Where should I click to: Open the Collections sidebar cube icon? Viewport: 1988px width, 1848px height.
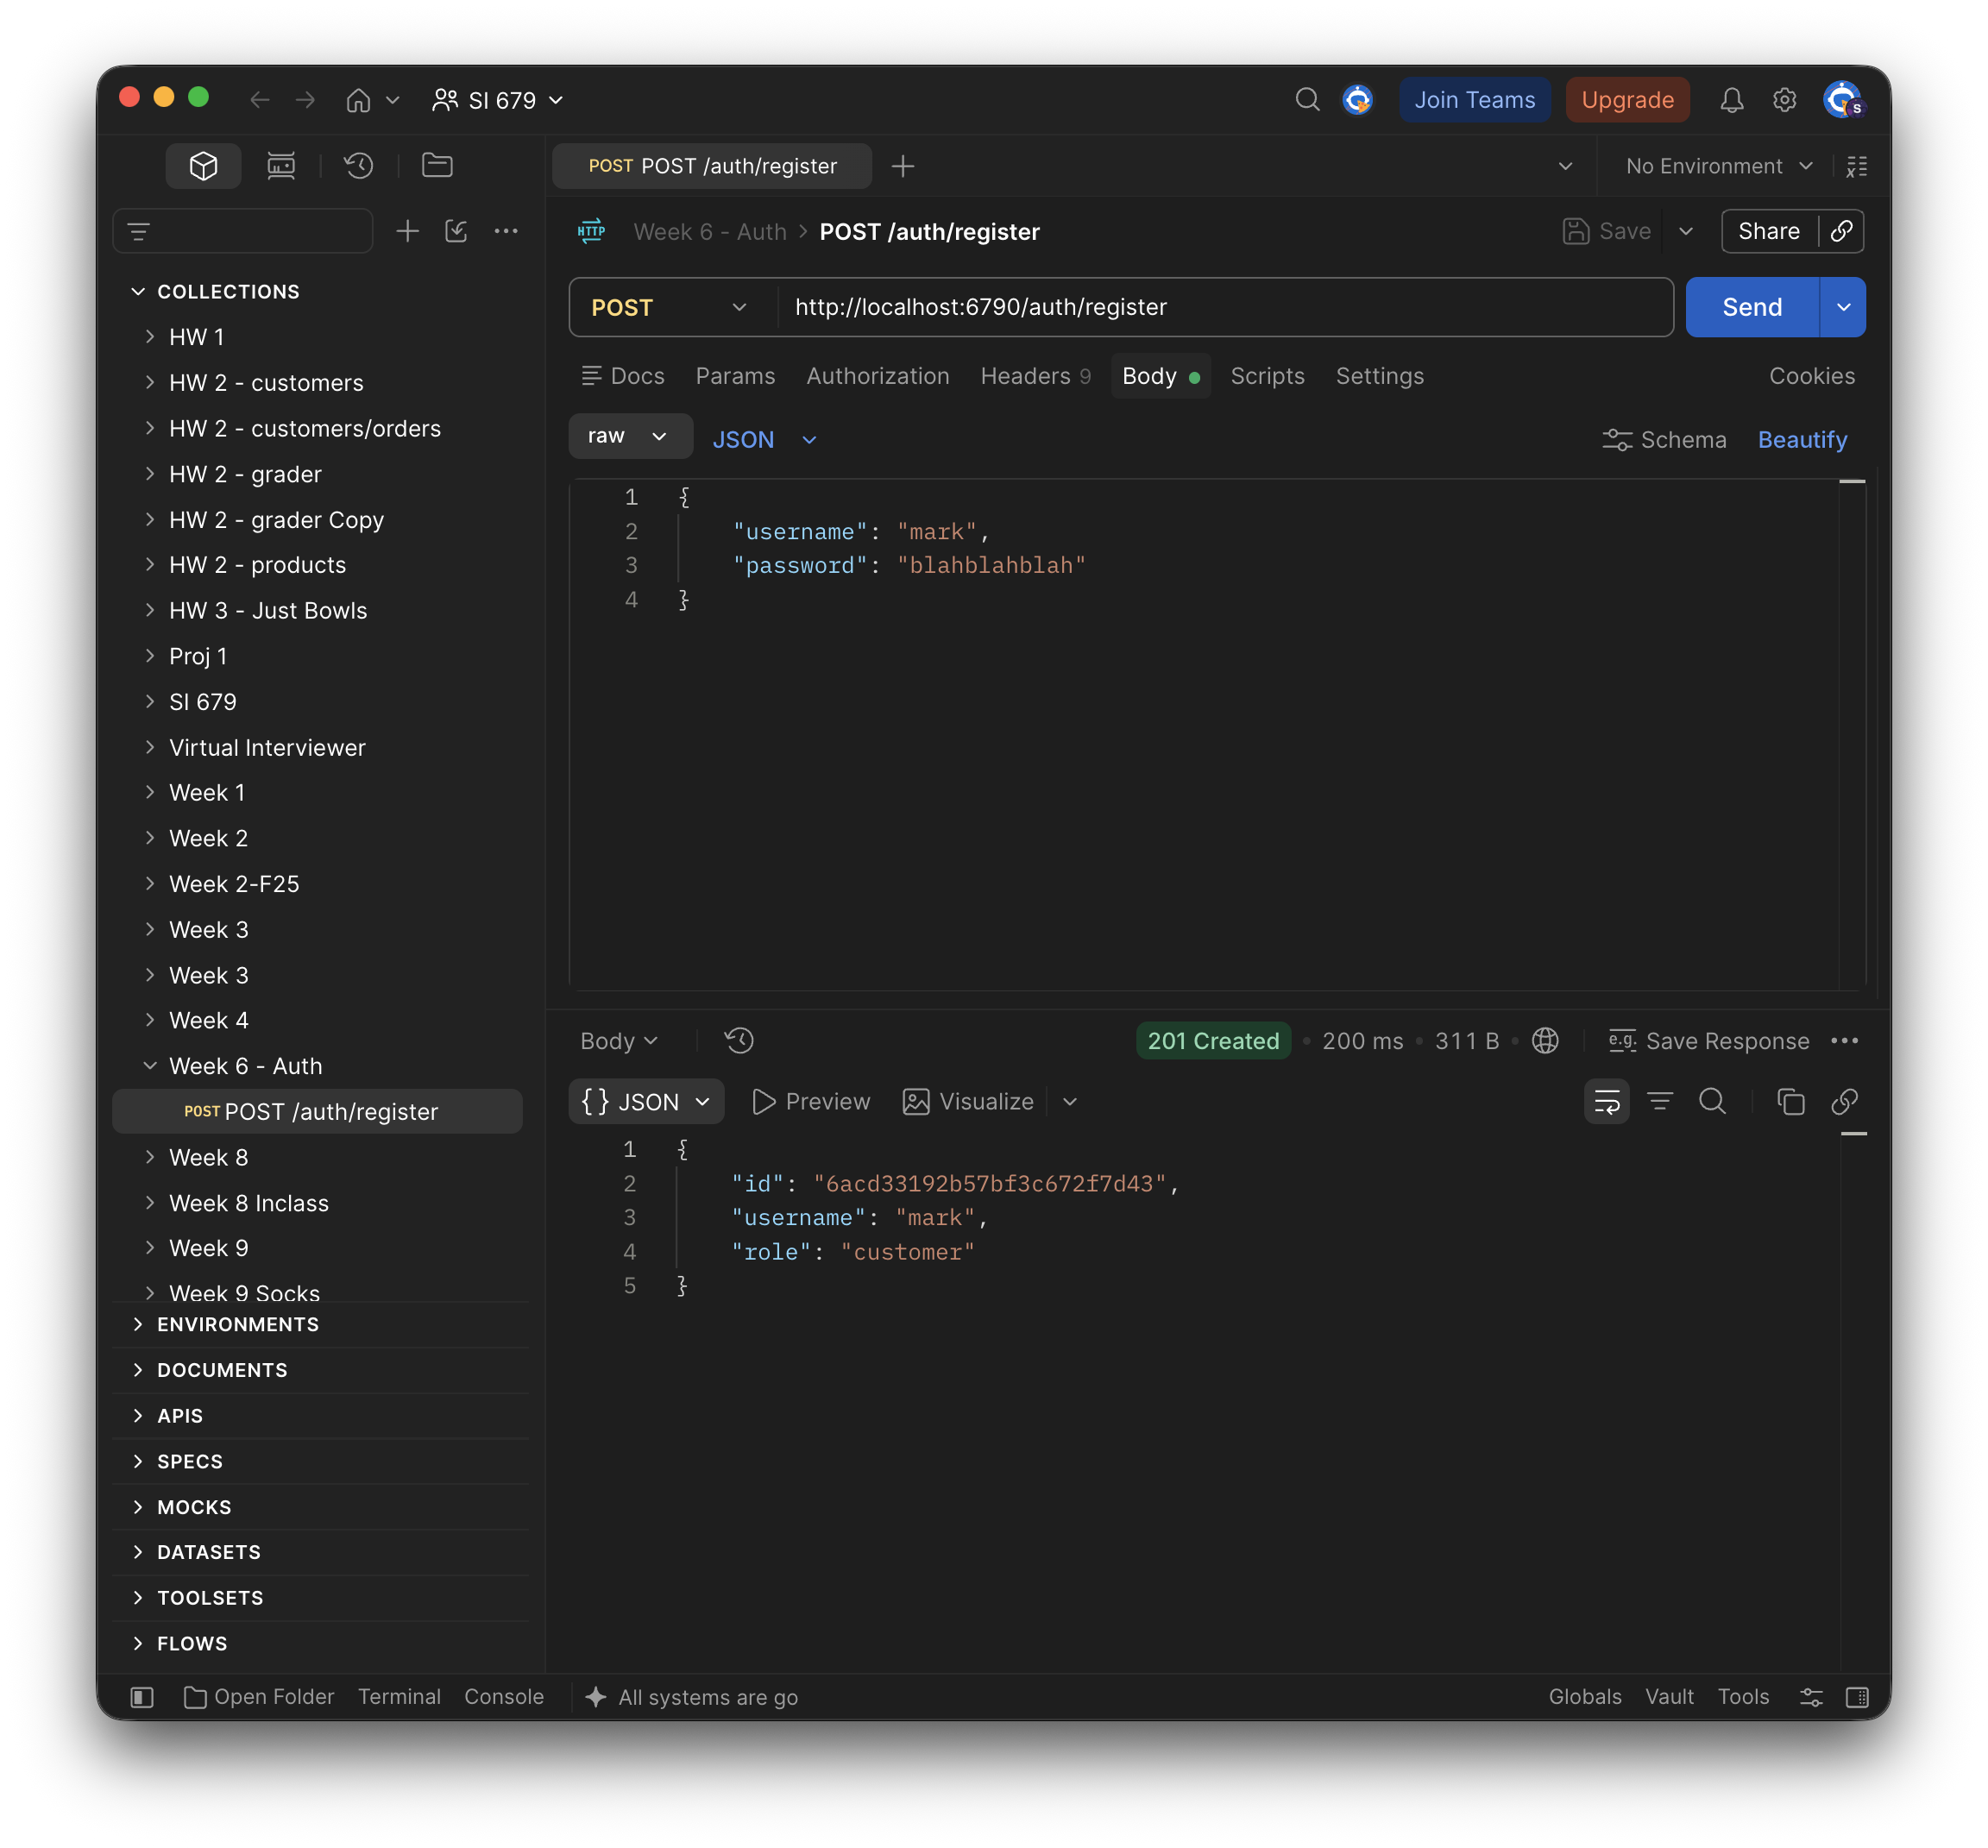tap(203, 166)
